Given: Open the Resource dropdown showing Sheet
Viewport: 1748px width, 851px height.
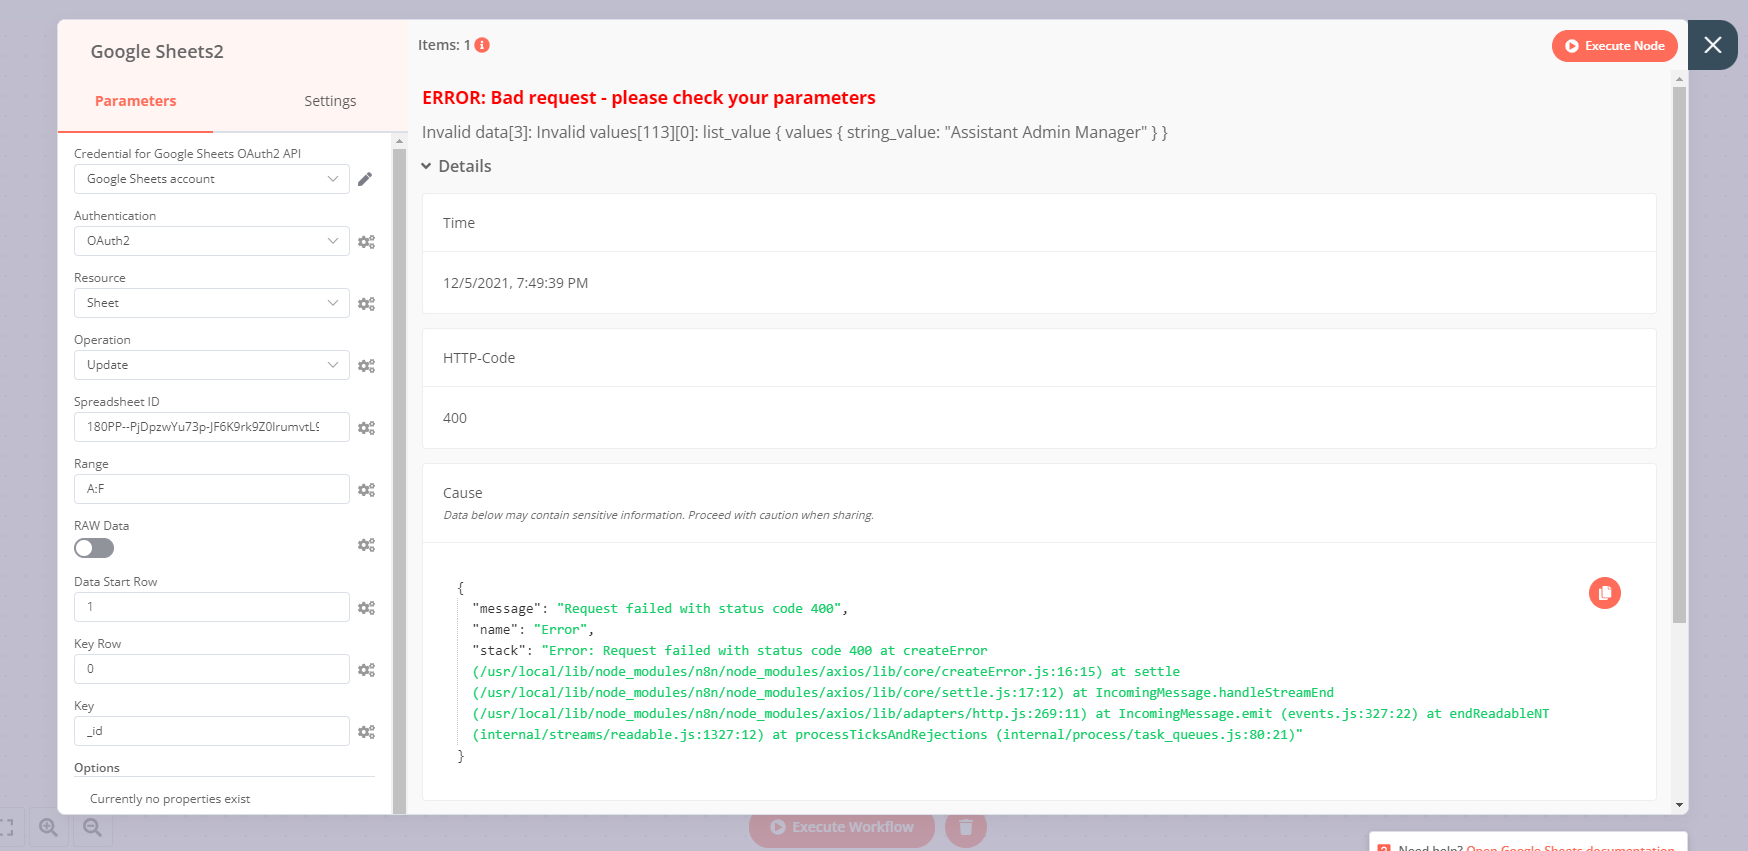Looking at the screenshot, I should tap(211, 303).
